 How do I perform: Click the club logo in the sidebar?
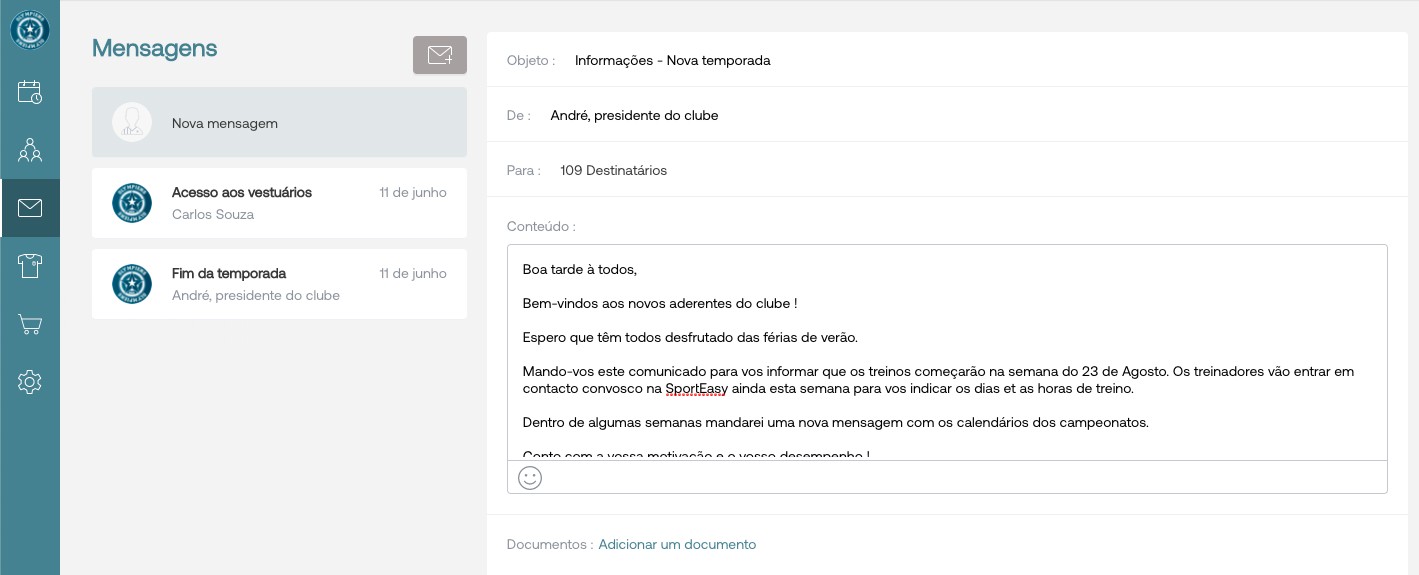(30, 30)
